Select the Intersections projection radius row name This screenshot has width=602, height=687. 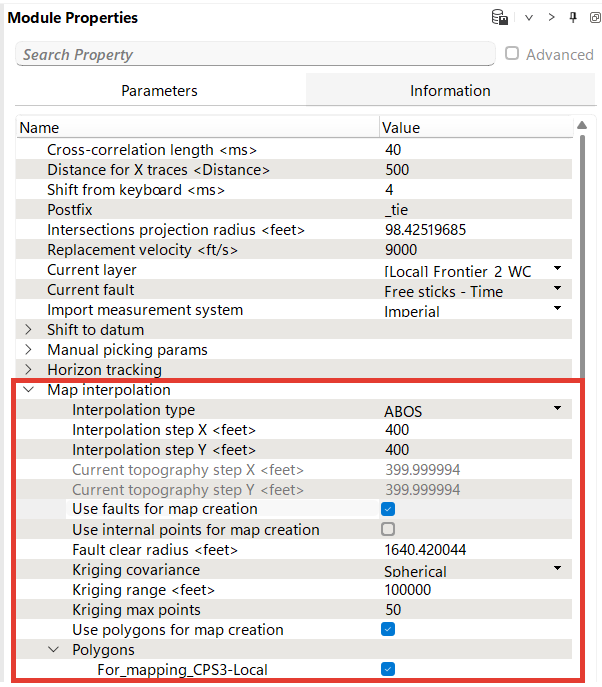[176, 230]
